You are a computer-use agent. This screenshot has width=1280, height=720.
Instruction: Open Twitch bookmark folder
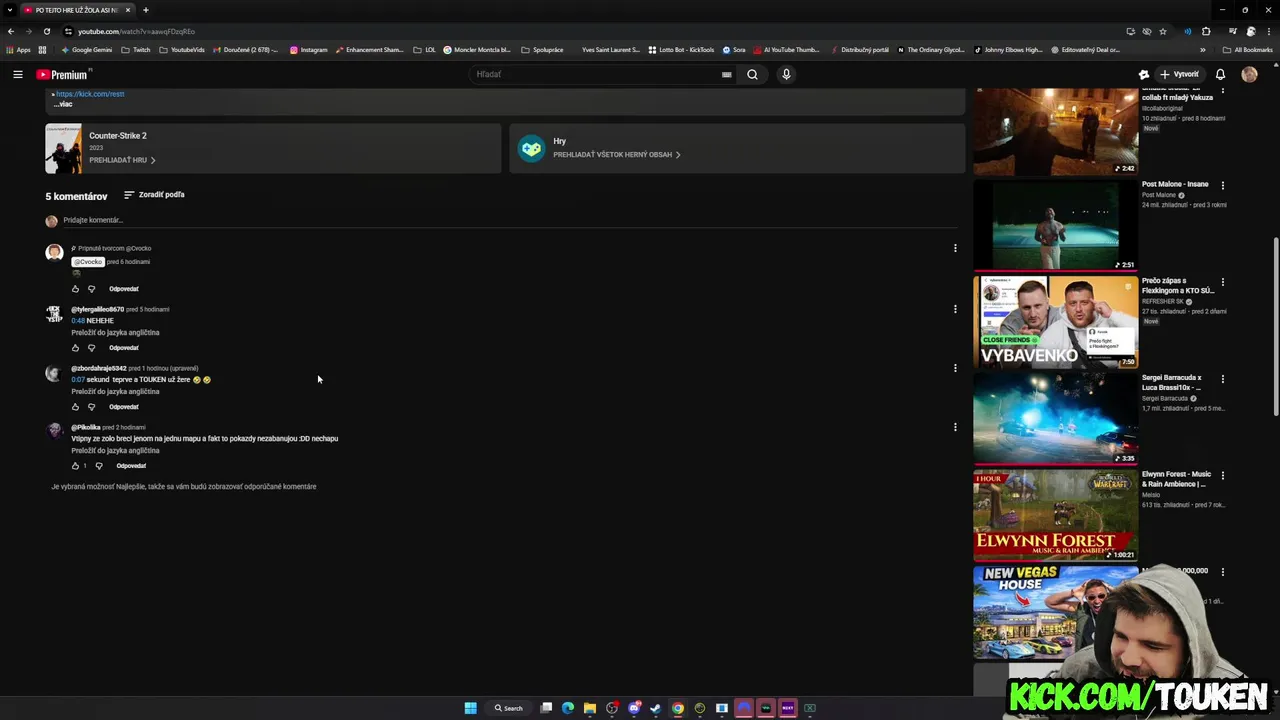point(136,49)
